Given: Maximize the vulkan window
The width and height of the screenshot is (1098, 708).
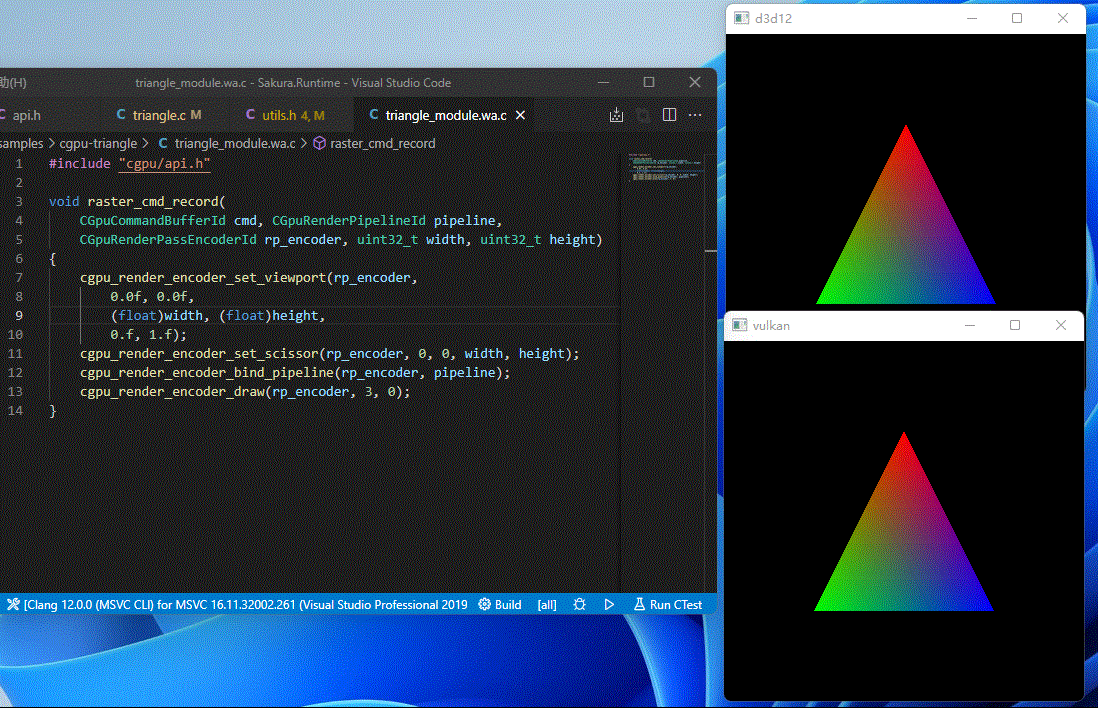Looking at the screenshot, I should [1015, 325].
